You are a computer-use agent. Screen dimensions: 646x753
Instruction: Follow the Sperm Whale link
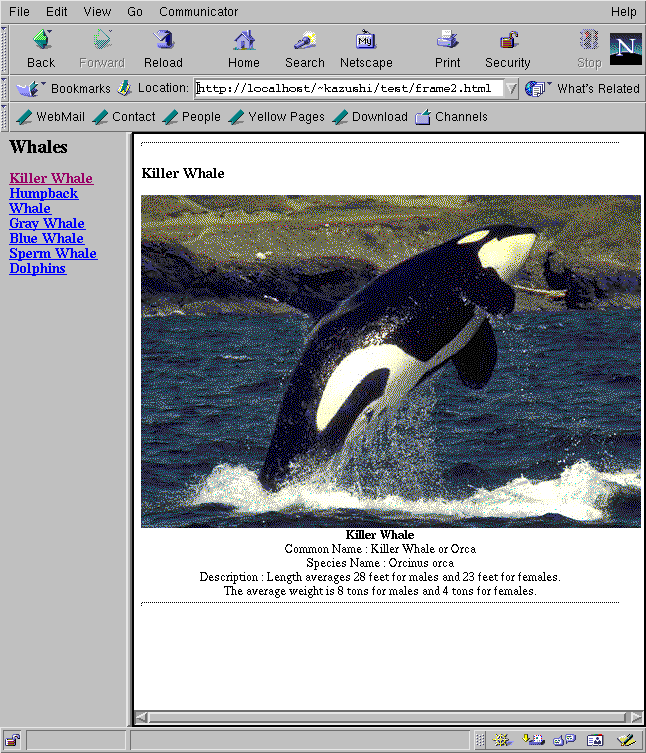(x=53, y=253)
